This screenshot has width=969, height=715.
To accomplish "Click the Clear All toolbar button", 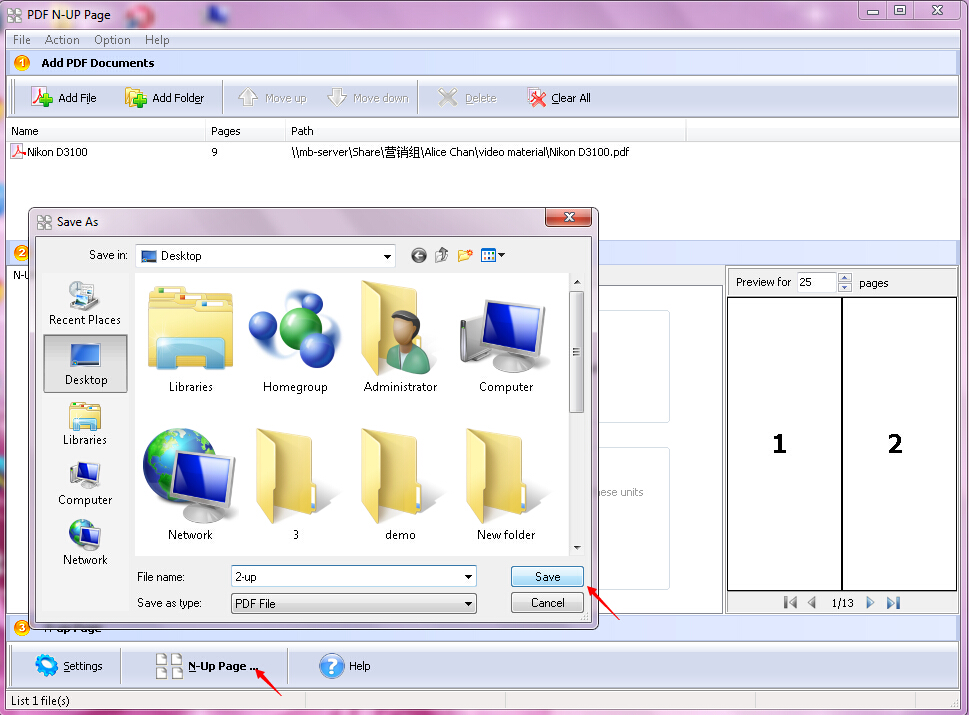I will pos(559,98).
